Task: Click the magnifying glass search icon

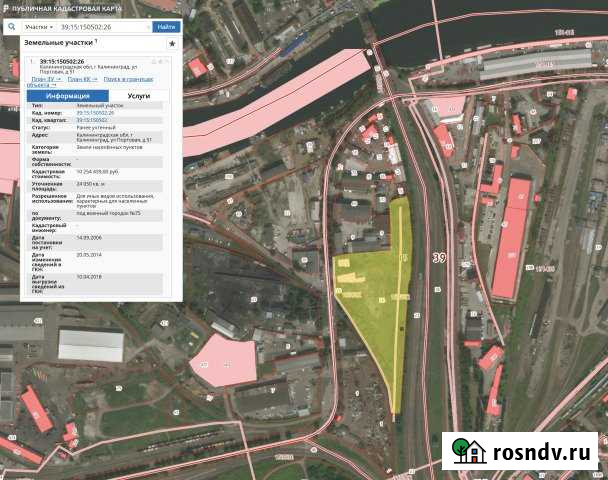Action: pyautogui.click(x=11, y=27)
